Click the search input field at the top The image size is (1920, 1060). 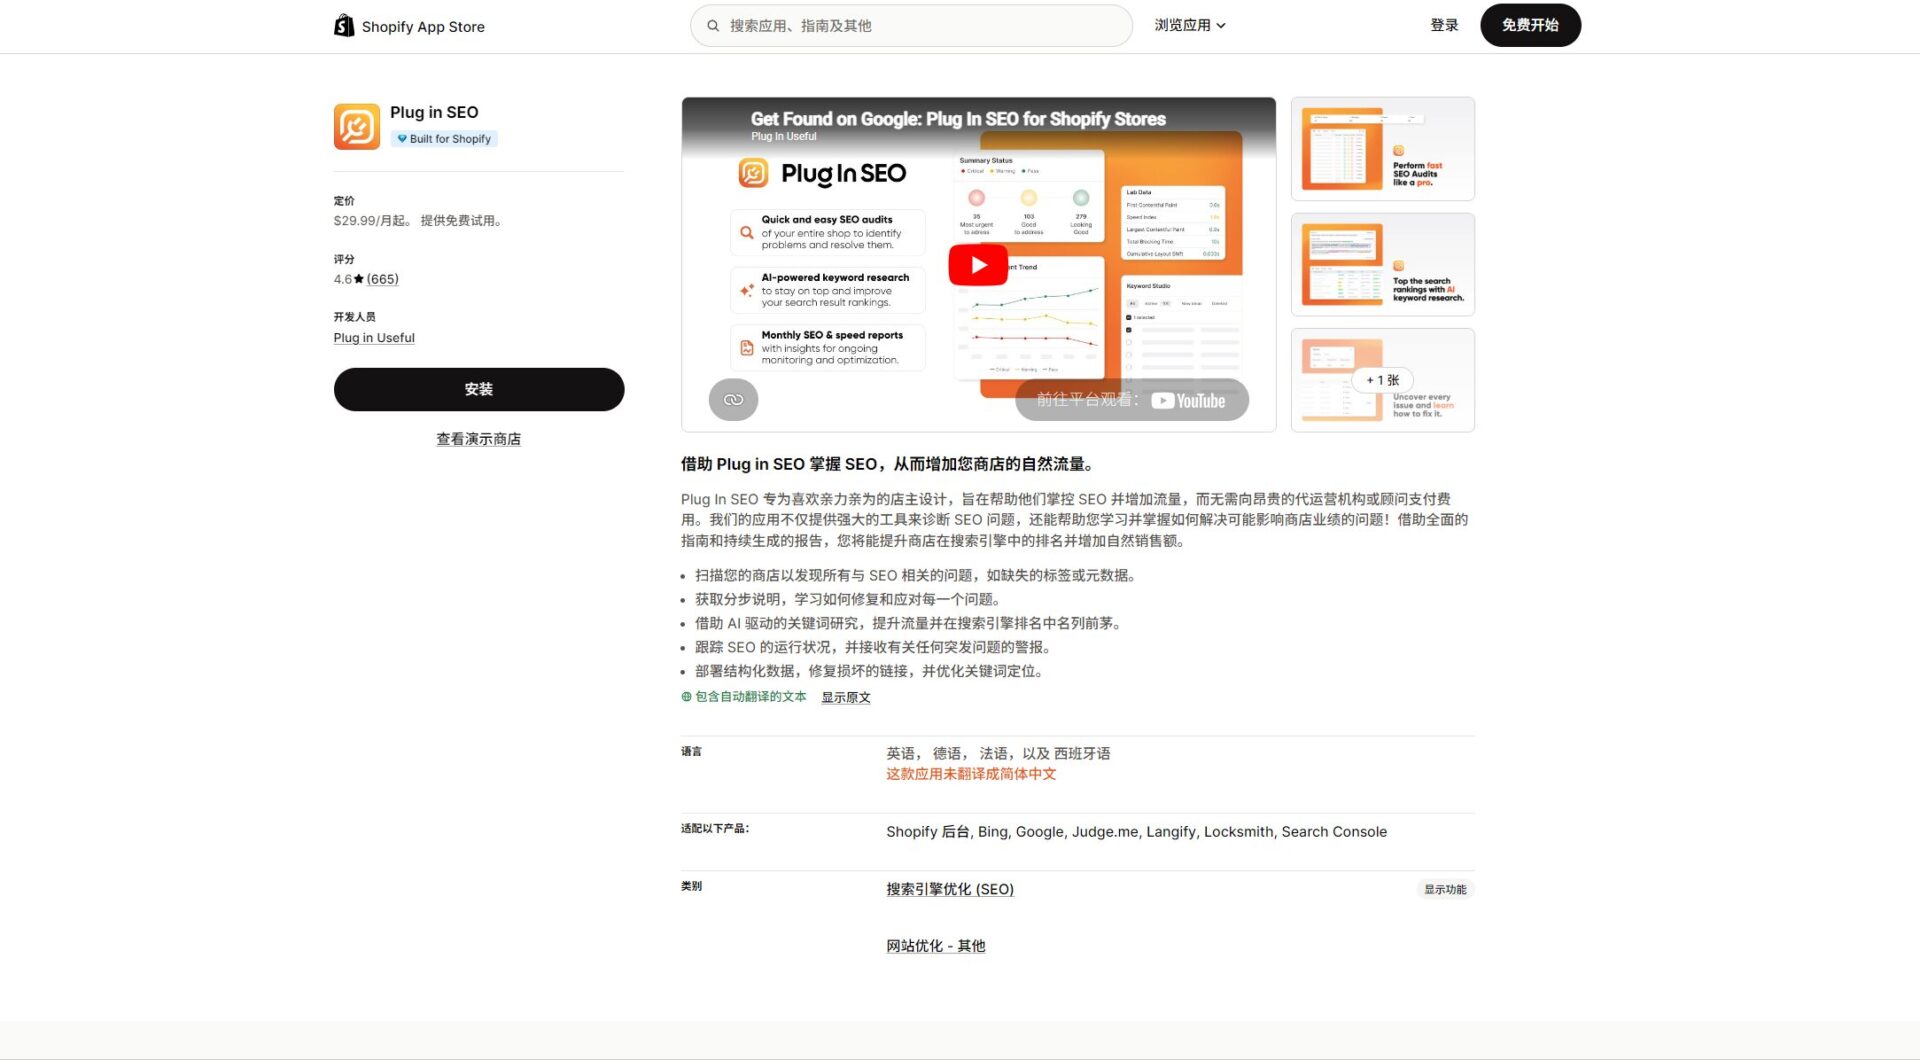tap(910, 25)
